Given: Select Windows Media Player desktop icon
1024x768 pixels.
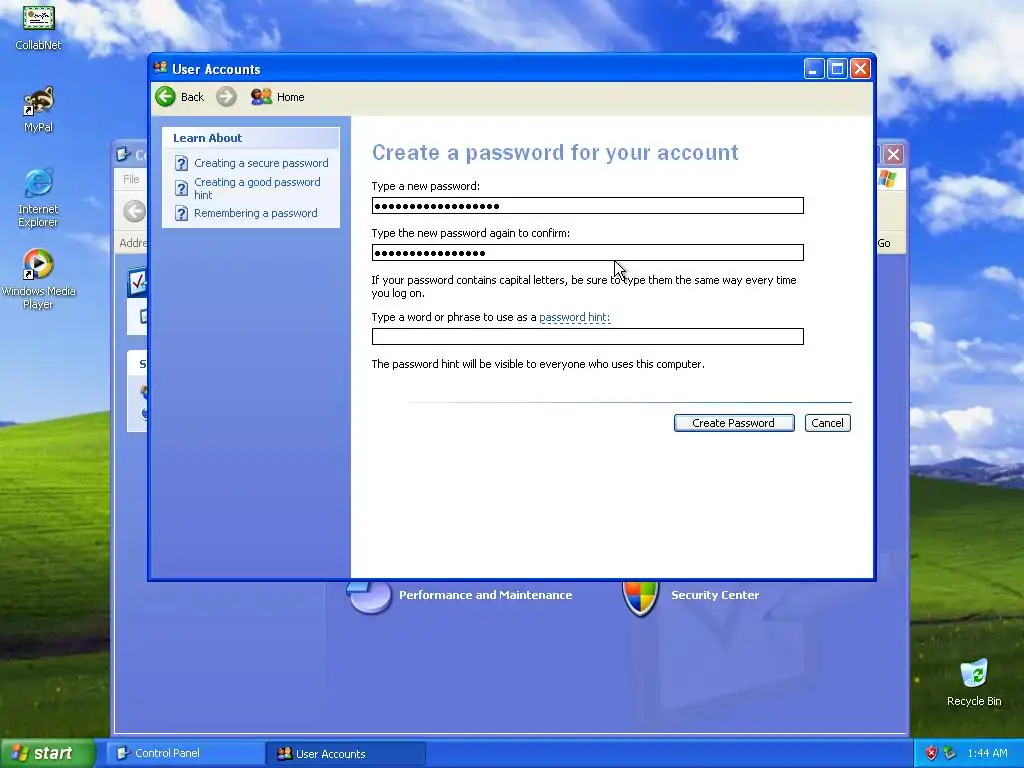Looking at the screenshot, I should 38,279.
